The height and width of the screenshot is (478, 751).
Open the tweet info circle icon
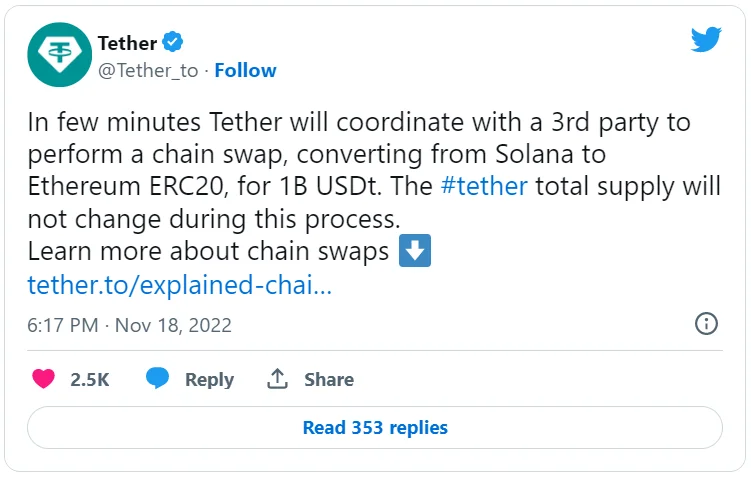[706, 324]
